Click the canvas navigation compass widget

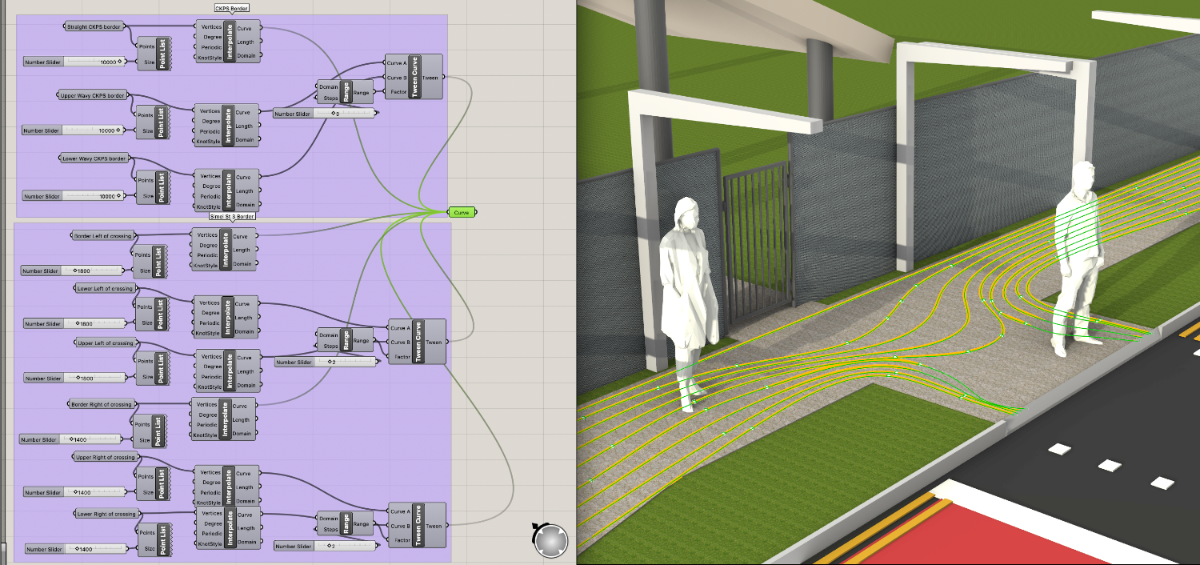pyautogui.click(x=550, y=540)
